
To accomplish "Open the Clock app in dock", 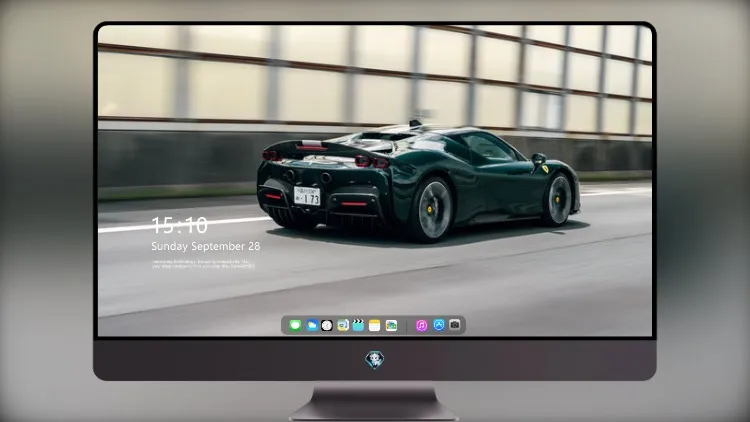I will (x=327, y=325).
